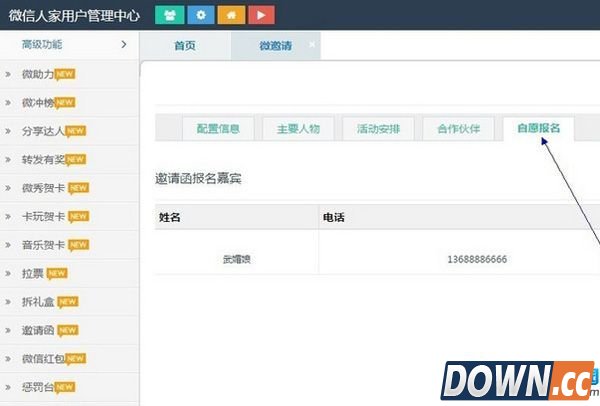Open the 活动安排 tab

(378, 129)
